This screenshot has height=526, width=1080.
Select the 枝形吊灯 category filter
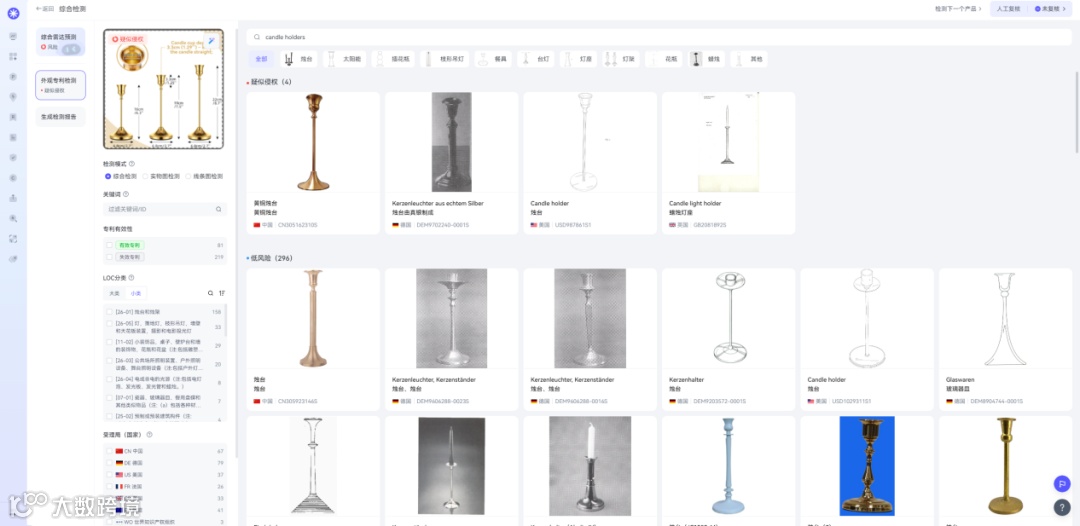444,59
